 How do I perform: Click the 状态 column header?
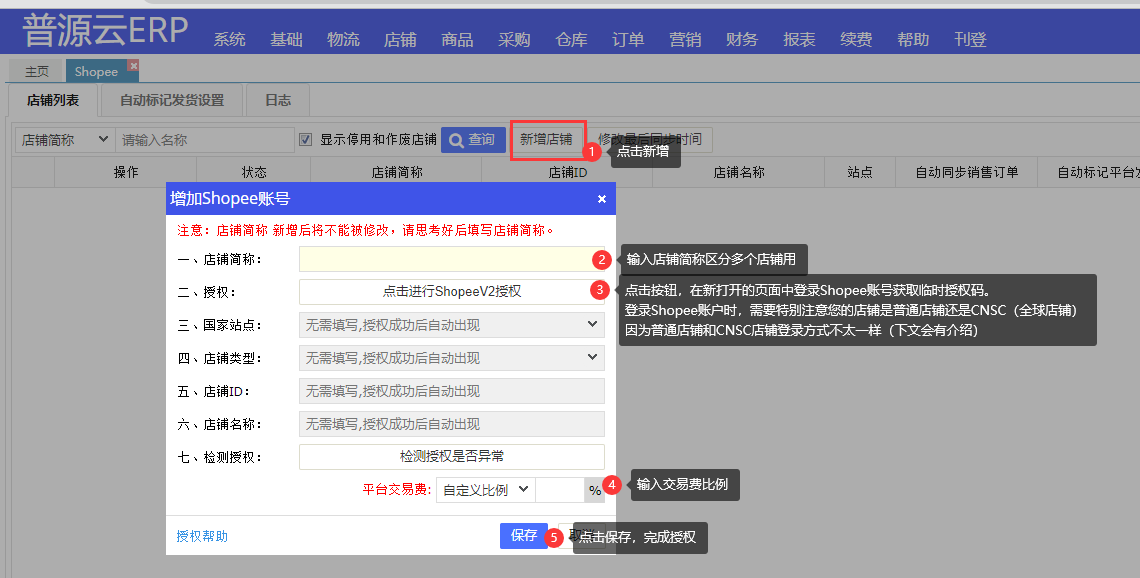click(x=254, y=172)
